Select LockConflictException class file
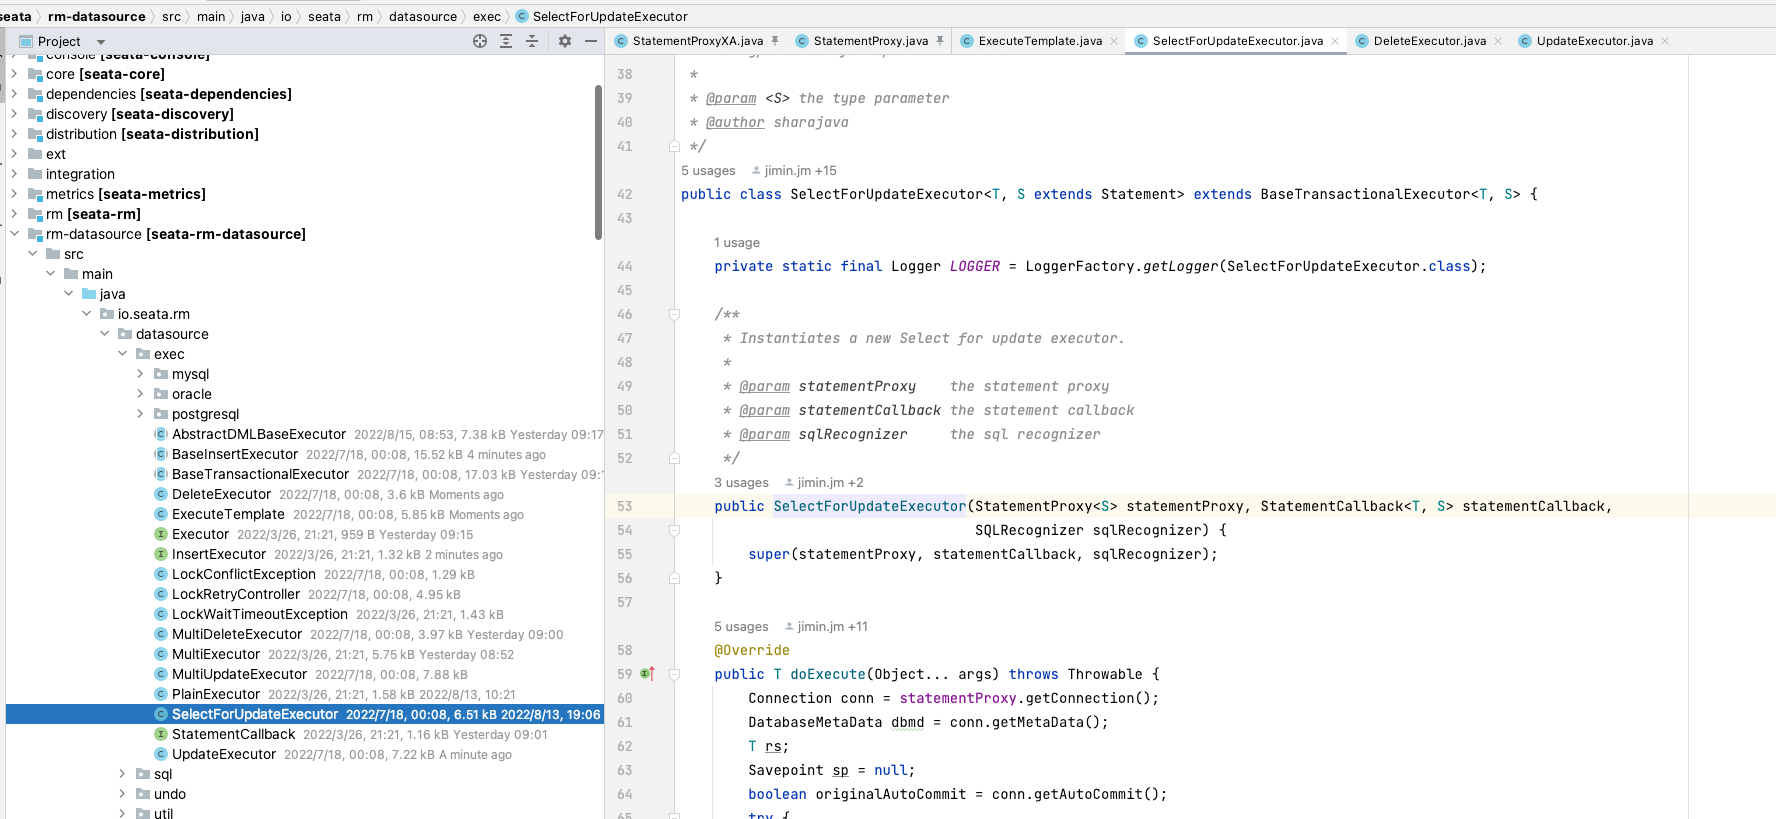The image size is (1776, 819). point(244,574)
